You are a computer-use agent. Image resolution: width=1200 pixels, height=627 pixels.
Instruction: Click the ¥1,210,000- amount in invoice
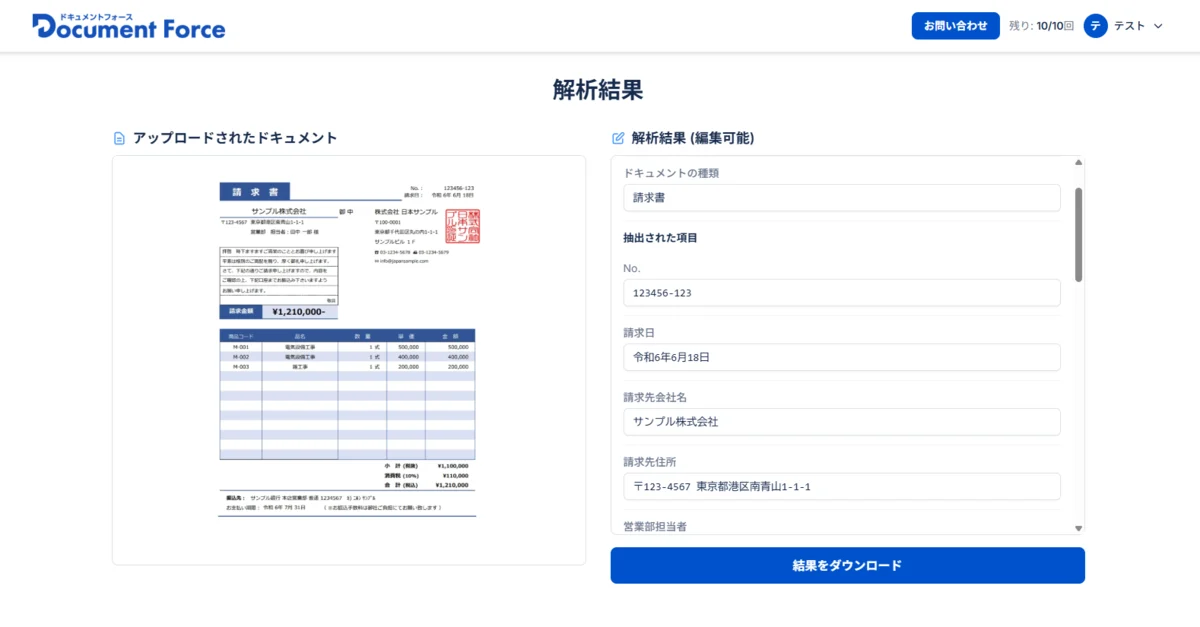pyautogui.click(x=298, y=312)
